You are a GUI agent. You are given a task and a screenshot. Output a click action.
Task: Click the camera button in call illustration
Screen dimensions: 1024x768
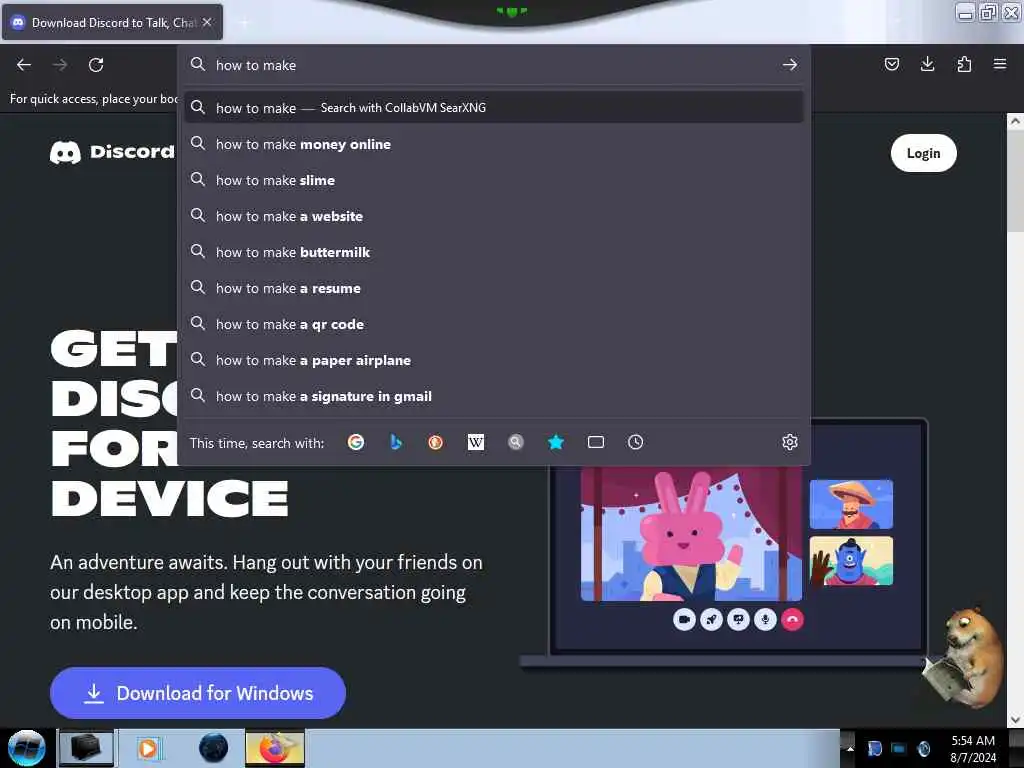point(684,619)
